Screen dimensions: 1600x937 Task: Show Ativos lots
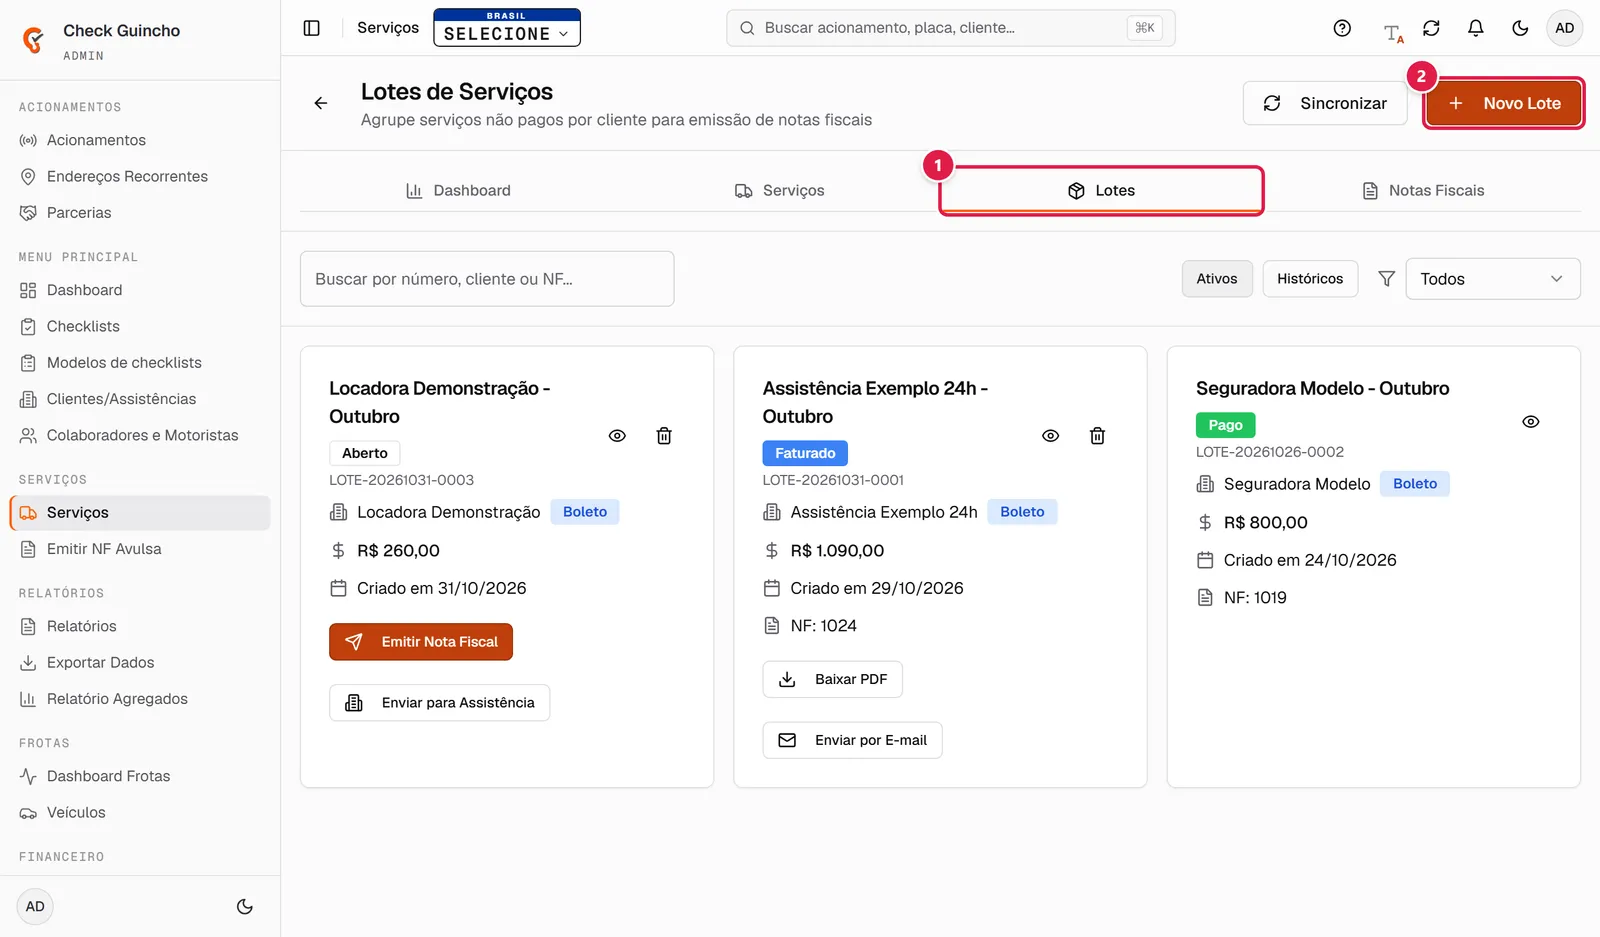pyautogui.click(x=1217, y=279)
